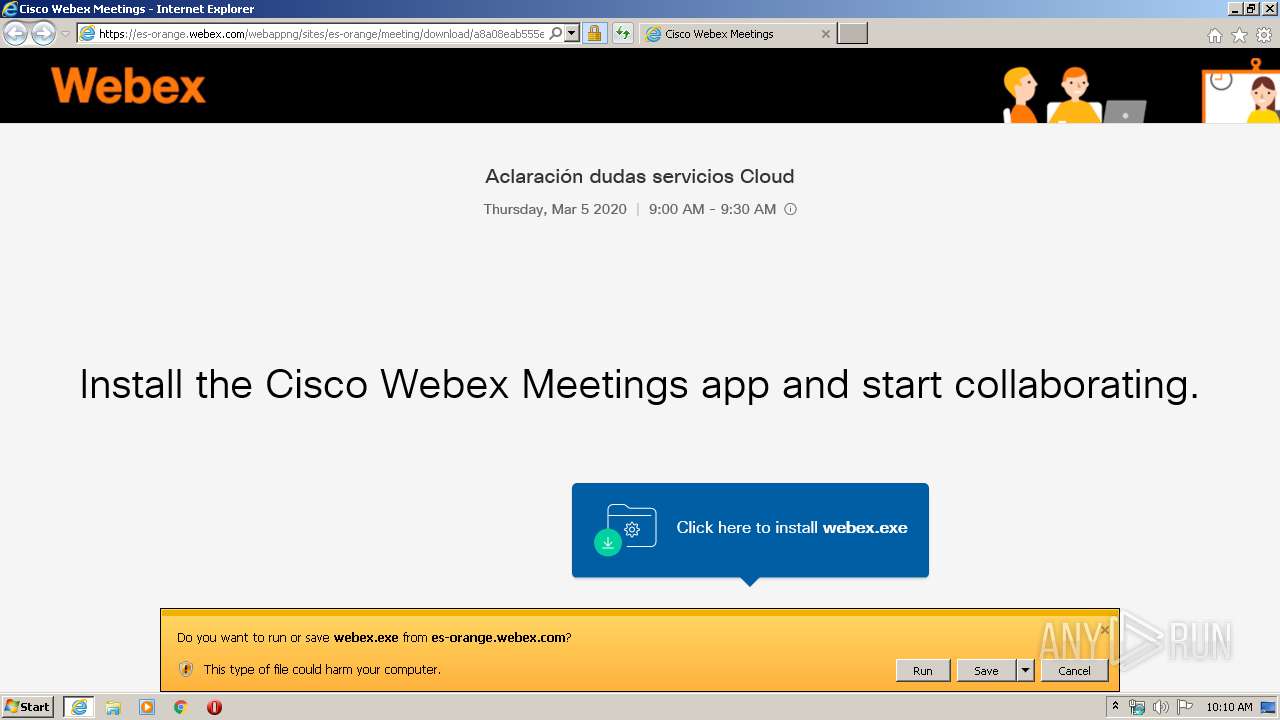Image resolution: width=1280 pixels, height=720 pixels.
Task: Go forward with the IE Forward arrow
Action: click(43, 34)
